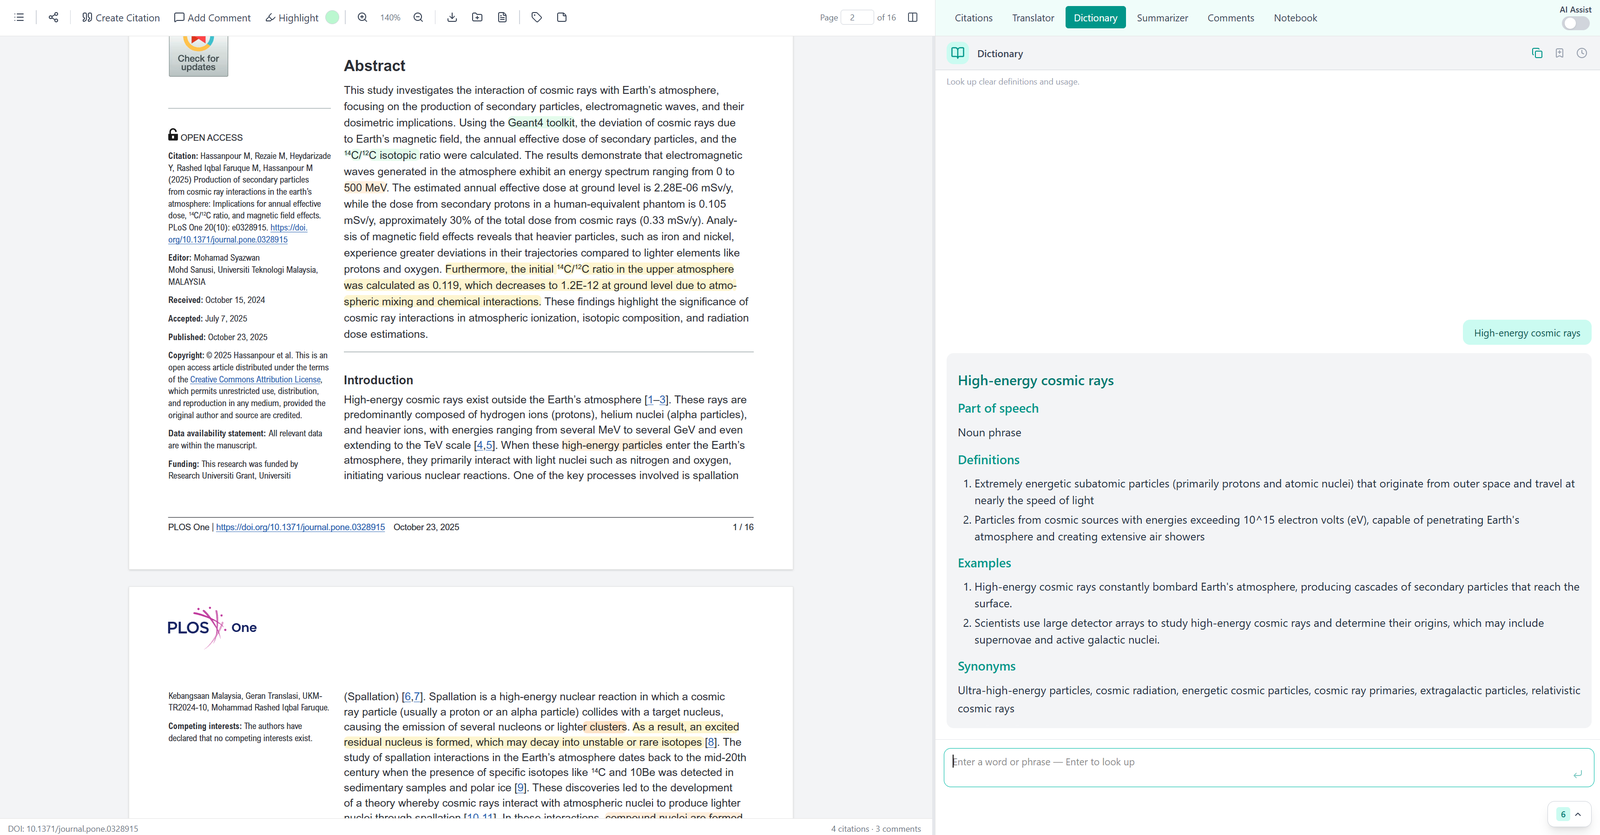Click the dictionary word lookup input field
1600x835 pixels.
tap(1268, 767)
